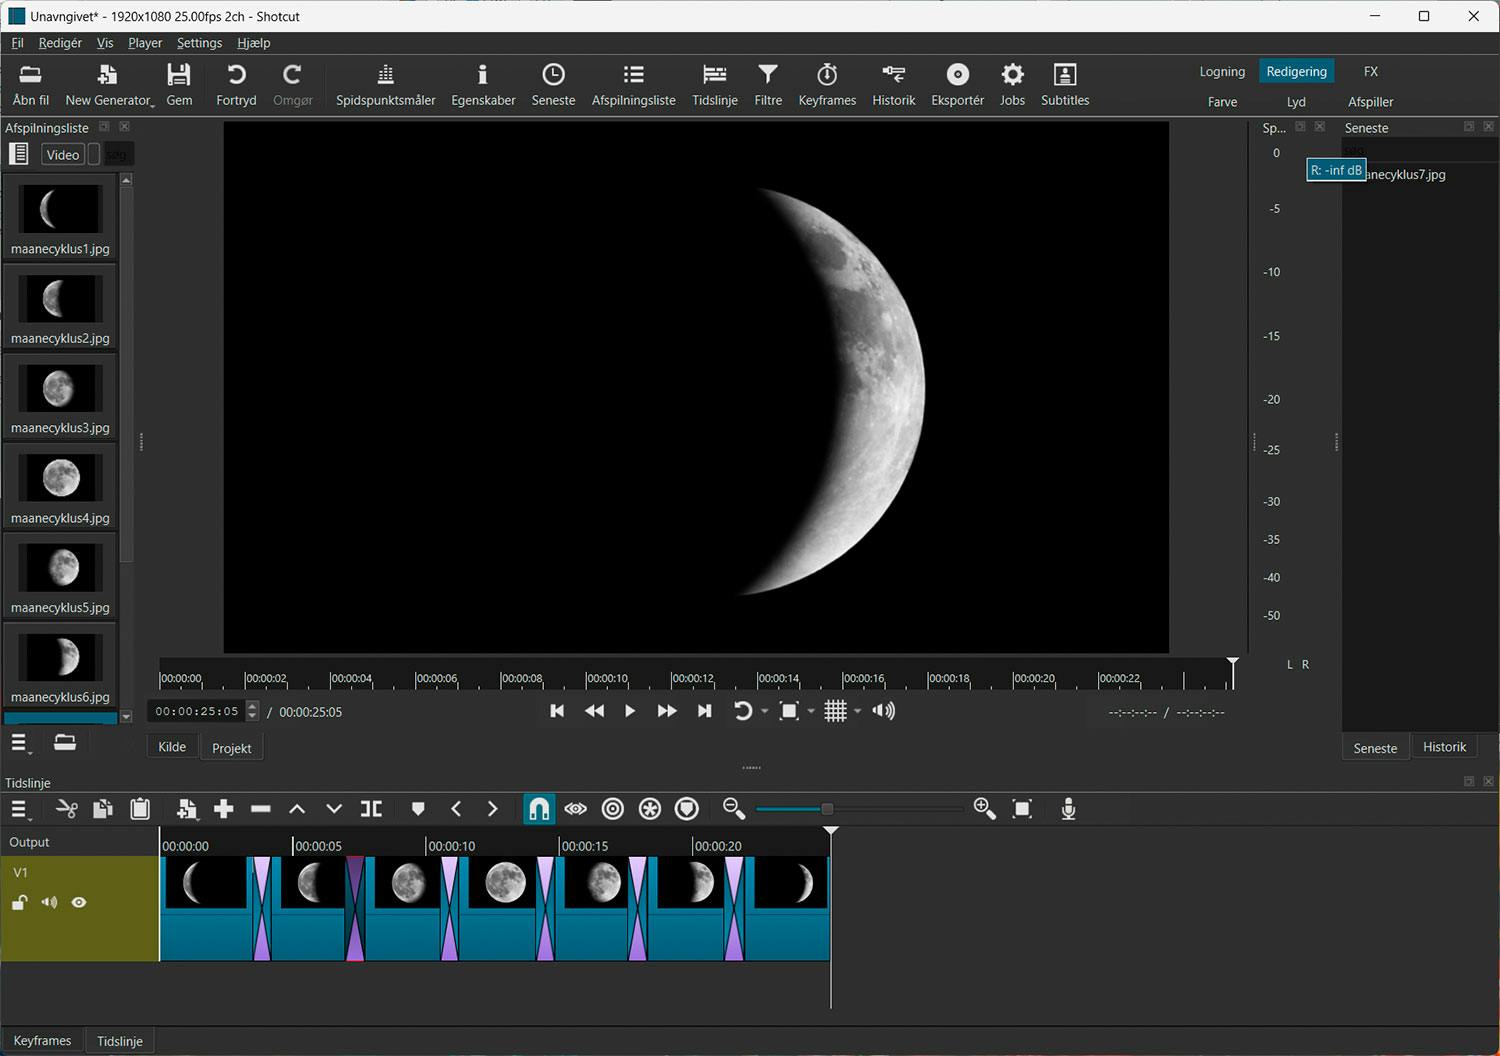This screenshot has height=1056, width=1500.
Task: Switch to the Kilde tab
Action: (171, 746)
